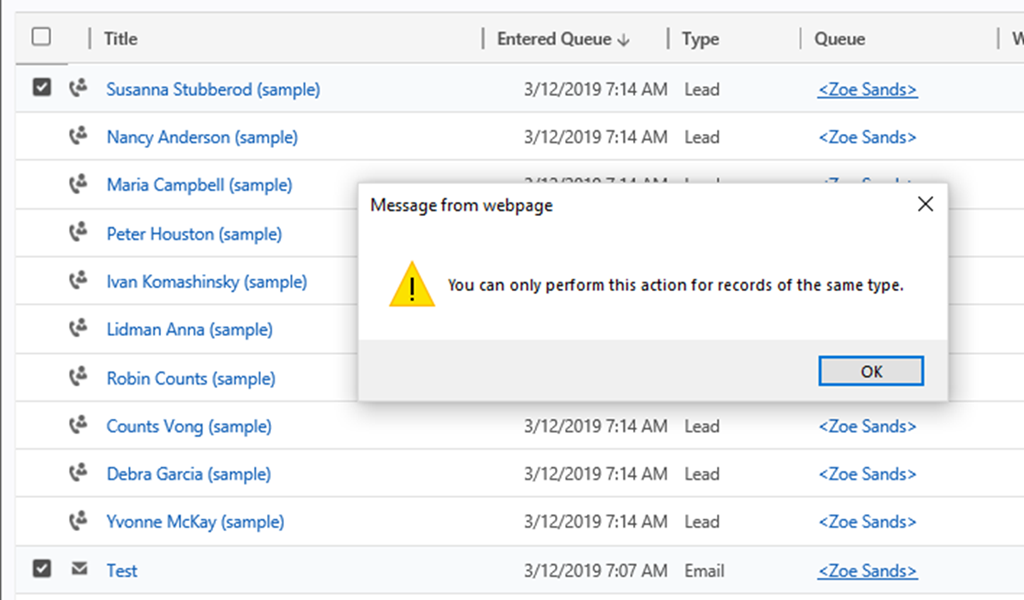
Task: Click the lead icon next to Nancy Anderson
Action: pyautogui.click(x=77, y=137)
